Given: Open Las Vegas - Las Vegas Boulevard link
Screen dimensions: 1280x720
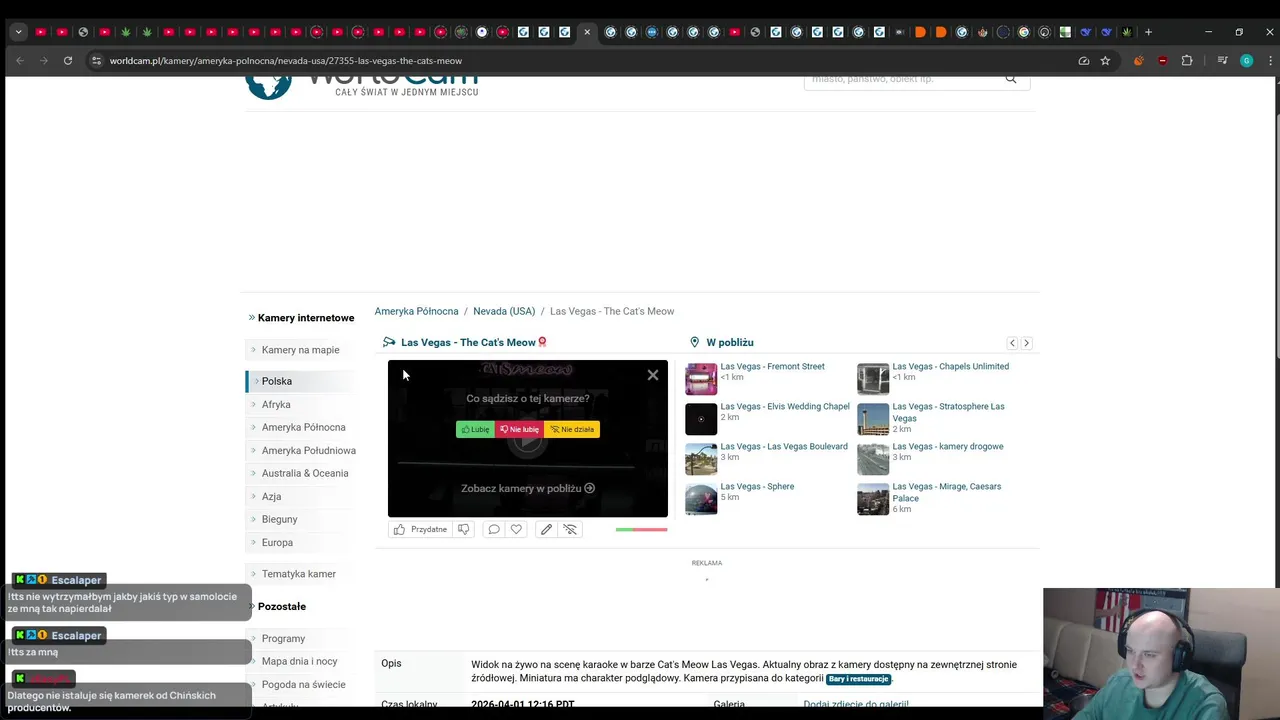Looking at the screenshot, I should coord(784,447).
